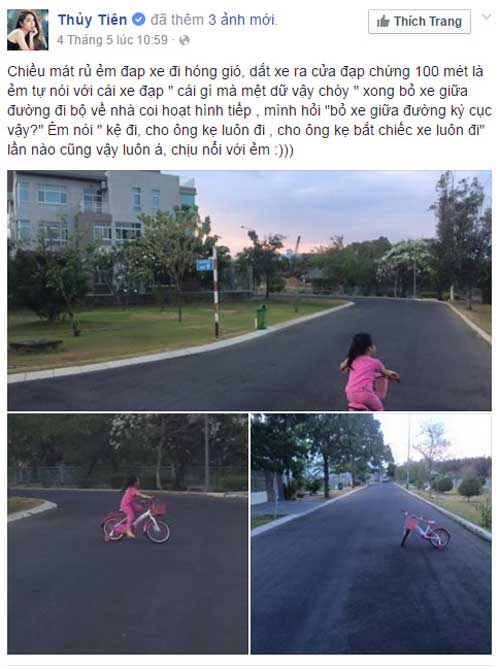500x667 pixels.
Task: Open the post timestamp 4 Tháng 5 lúc 10:59
Action: (x=112, y=40)
